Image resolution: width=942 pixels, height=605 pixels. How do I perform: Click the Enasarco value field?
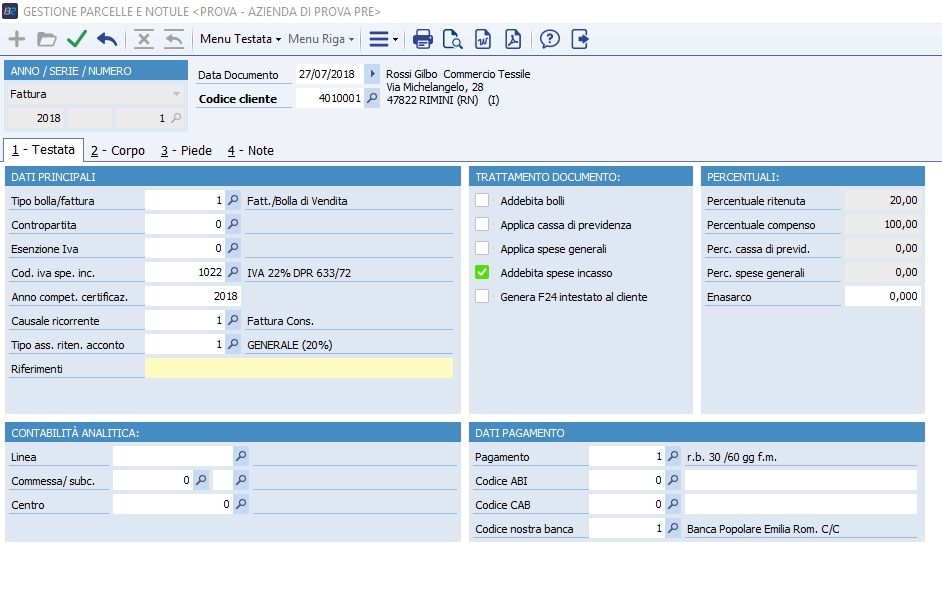point(881,296)
